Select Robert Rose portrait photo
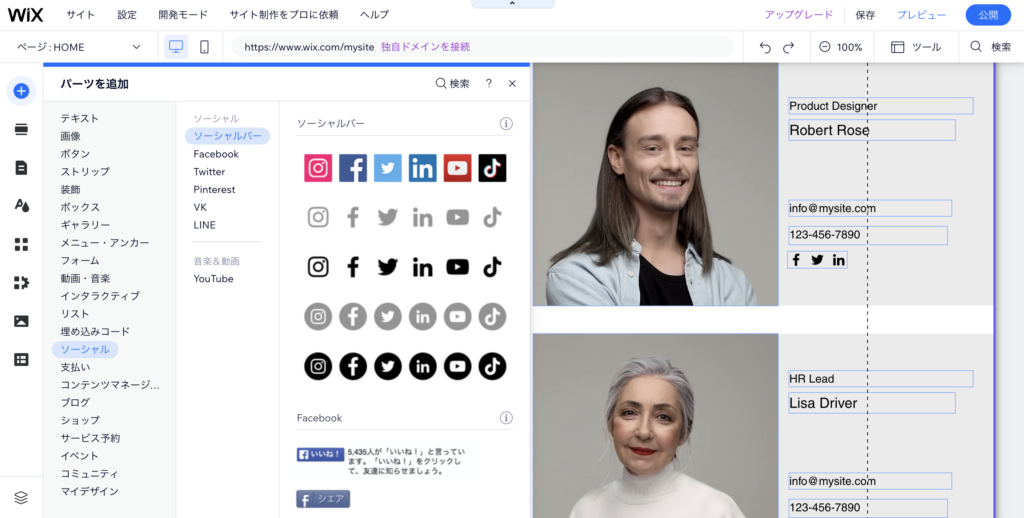1024x518 pixels. (x=655, y=184)
